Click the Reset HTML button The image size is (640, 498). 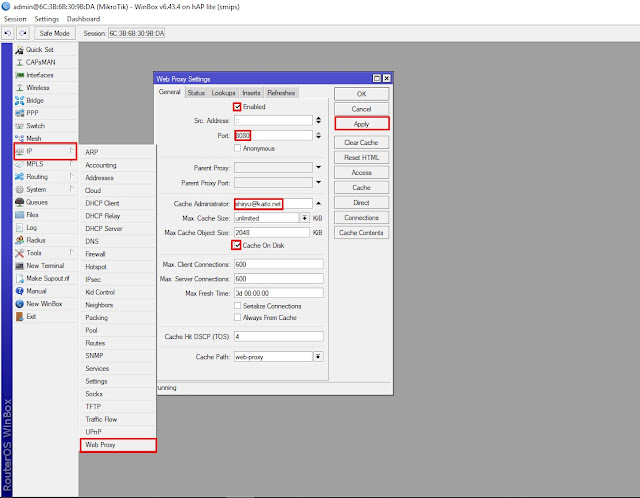(x=362, y=158)
